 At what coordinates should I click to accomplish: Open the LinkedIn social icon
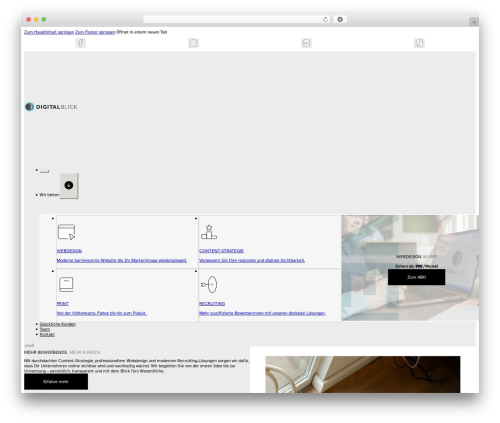[306, 43]
